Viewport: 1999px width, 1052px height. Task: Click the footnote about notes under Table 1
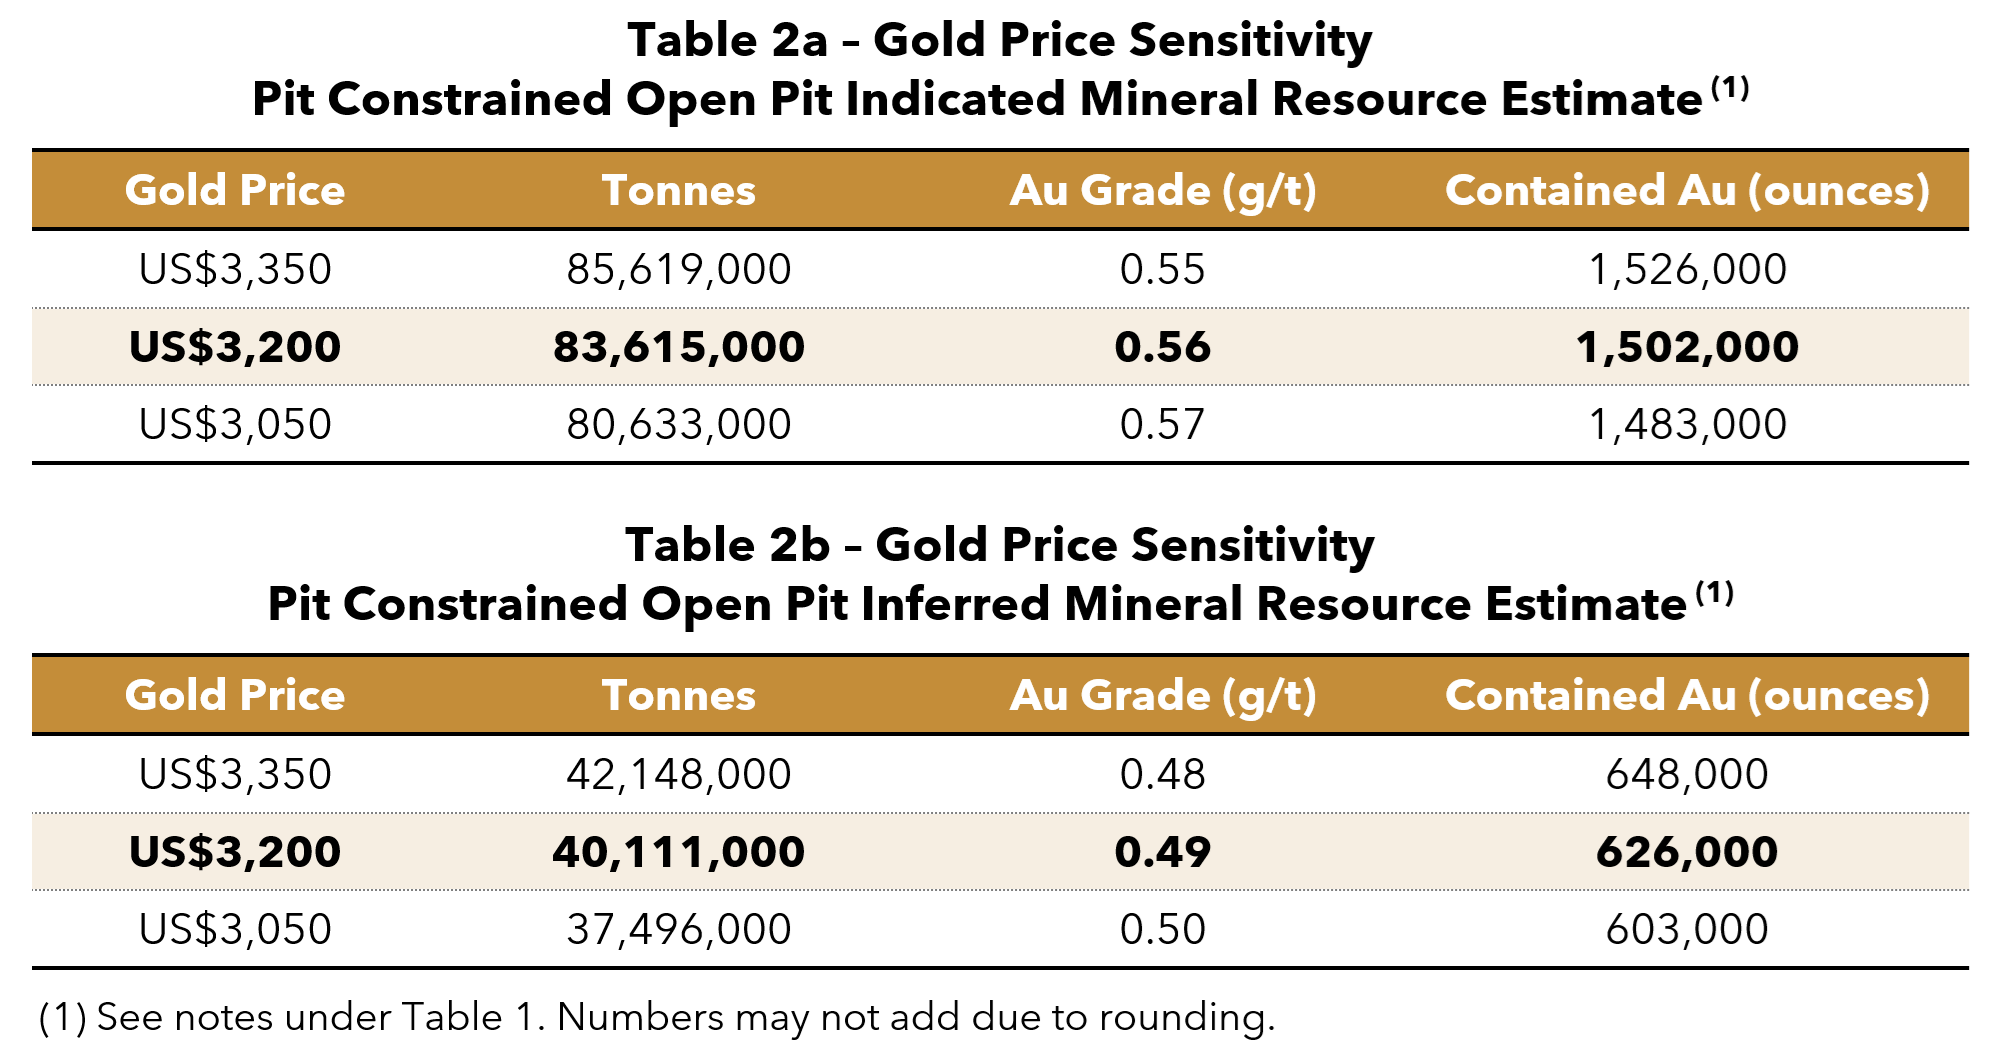pos(656,1017)
